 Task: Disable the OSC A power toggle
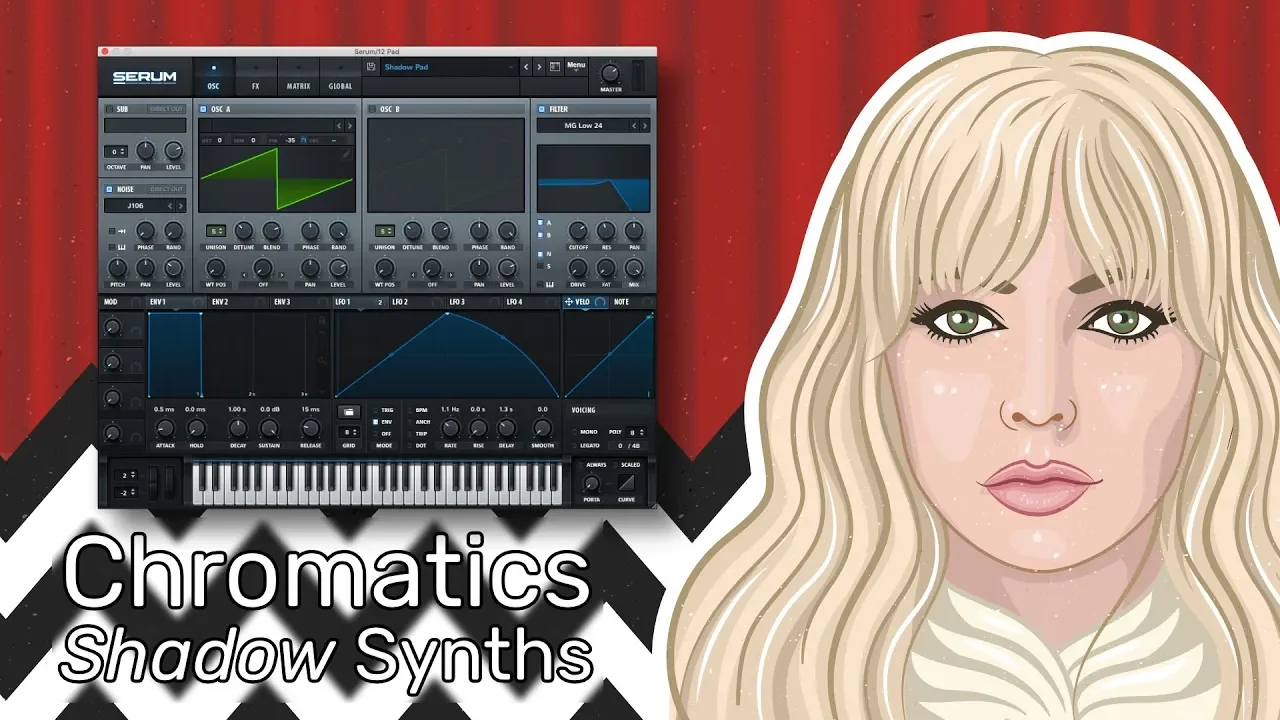[203, 109]
